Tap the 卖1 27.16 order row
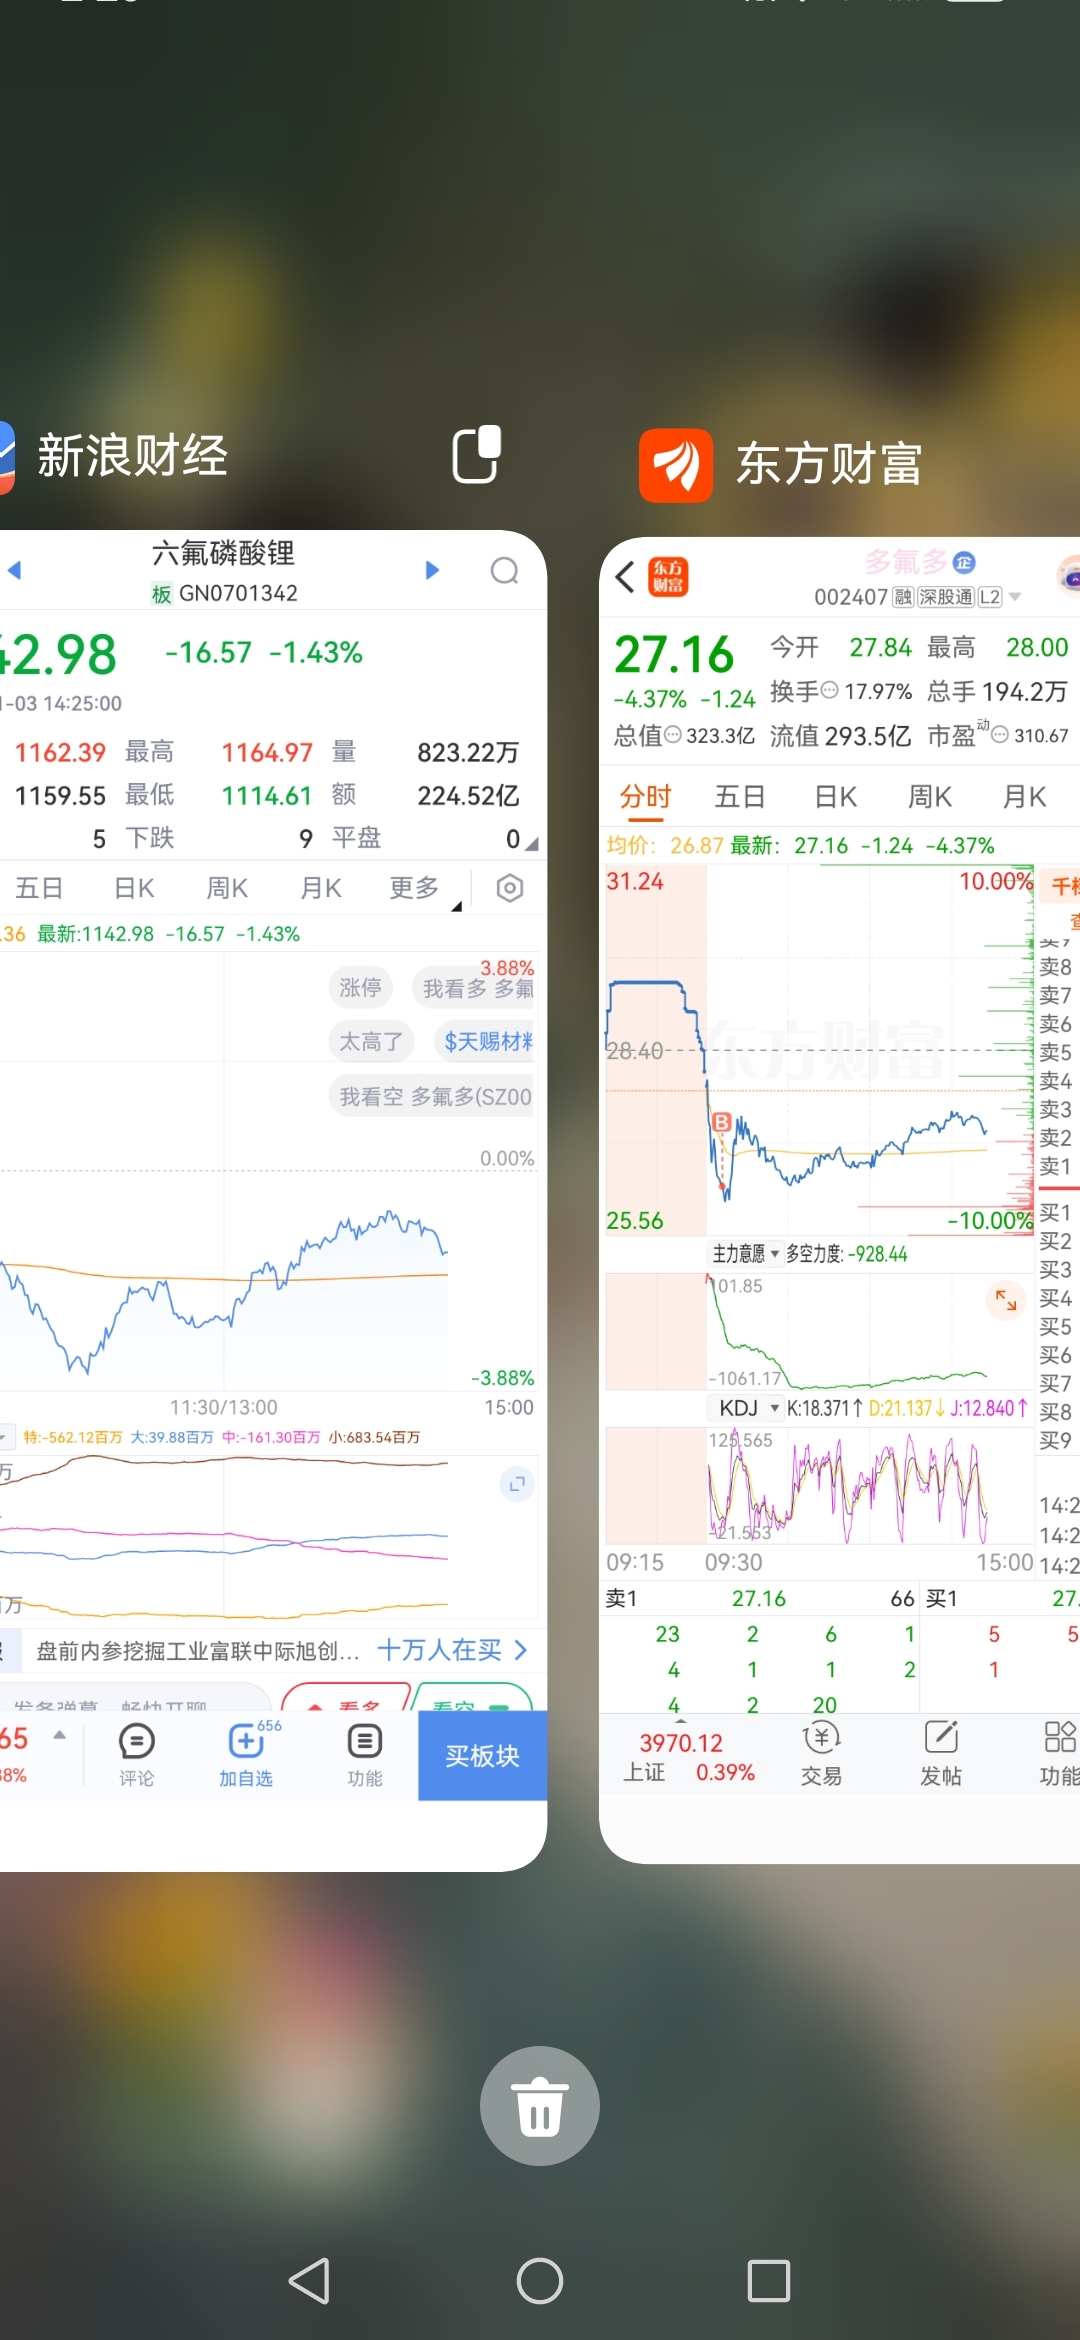 pos(760,1598)
